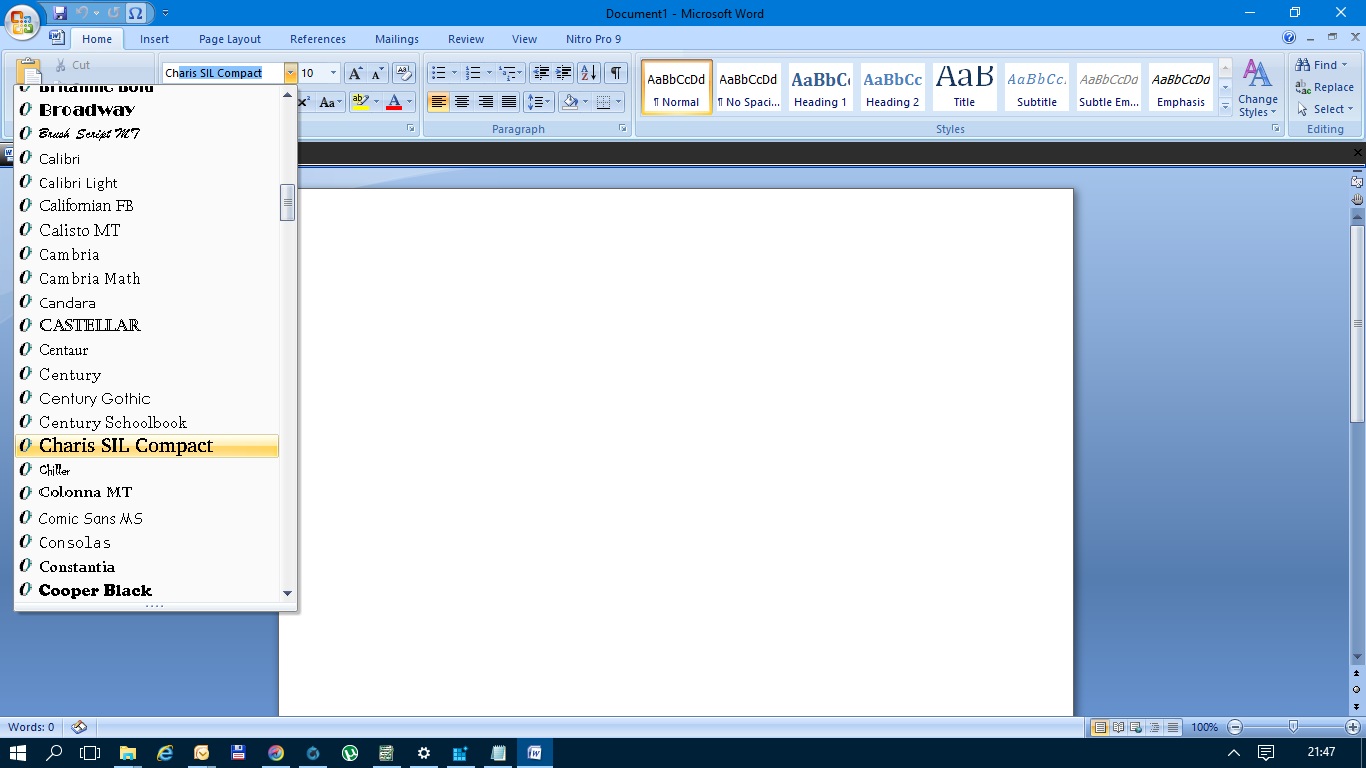1366x768 pixels.
Task: Open Internet Explorer from taskbar
Action: pos(165,753)
